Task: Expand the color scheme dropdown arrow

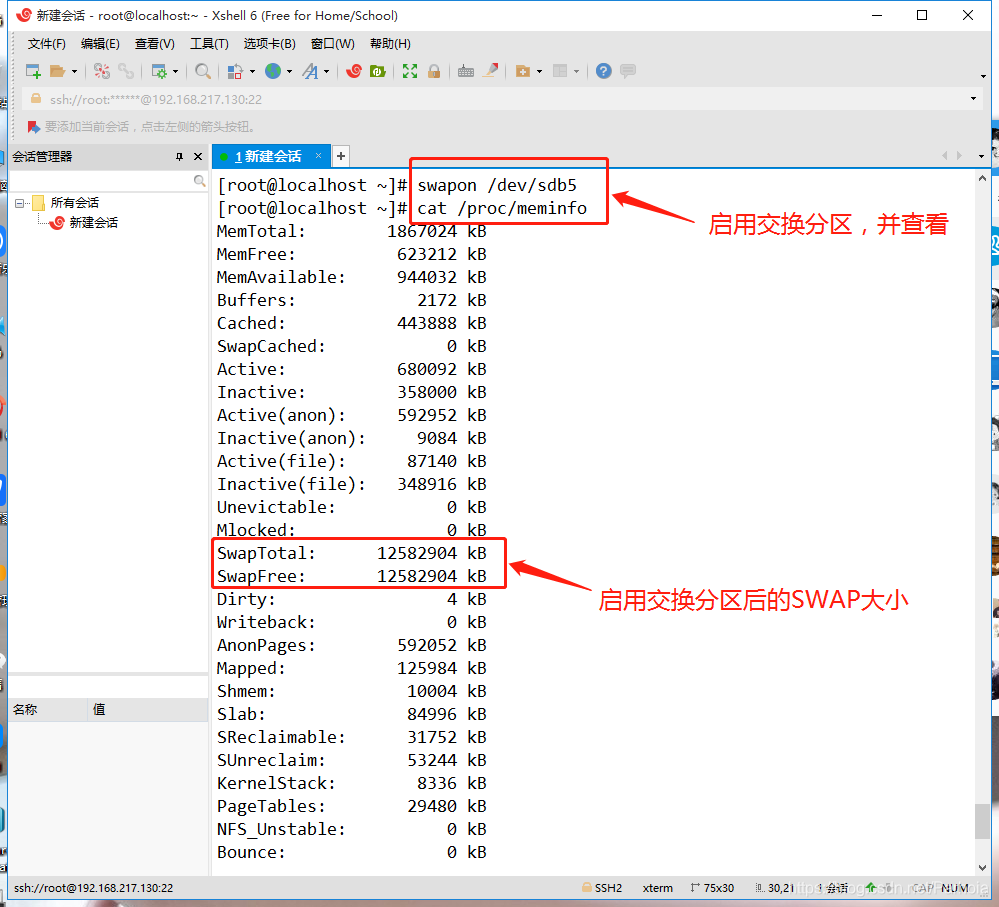Action: click(x=252, y=71)
